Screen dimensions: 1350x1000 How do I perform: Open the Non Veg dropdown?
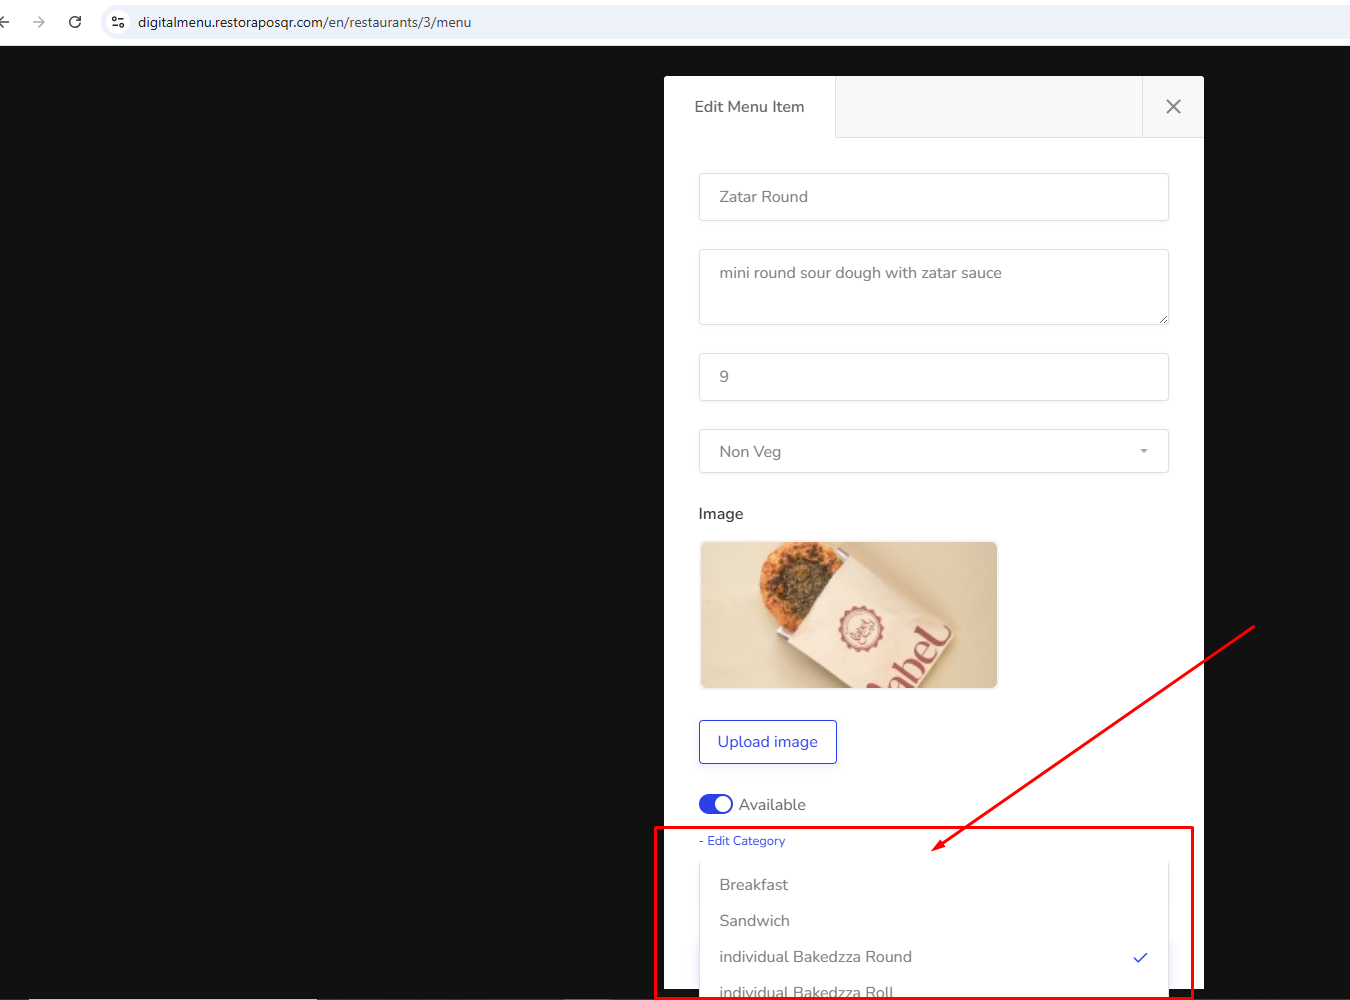pyautogui.click(x=933, y=452)
